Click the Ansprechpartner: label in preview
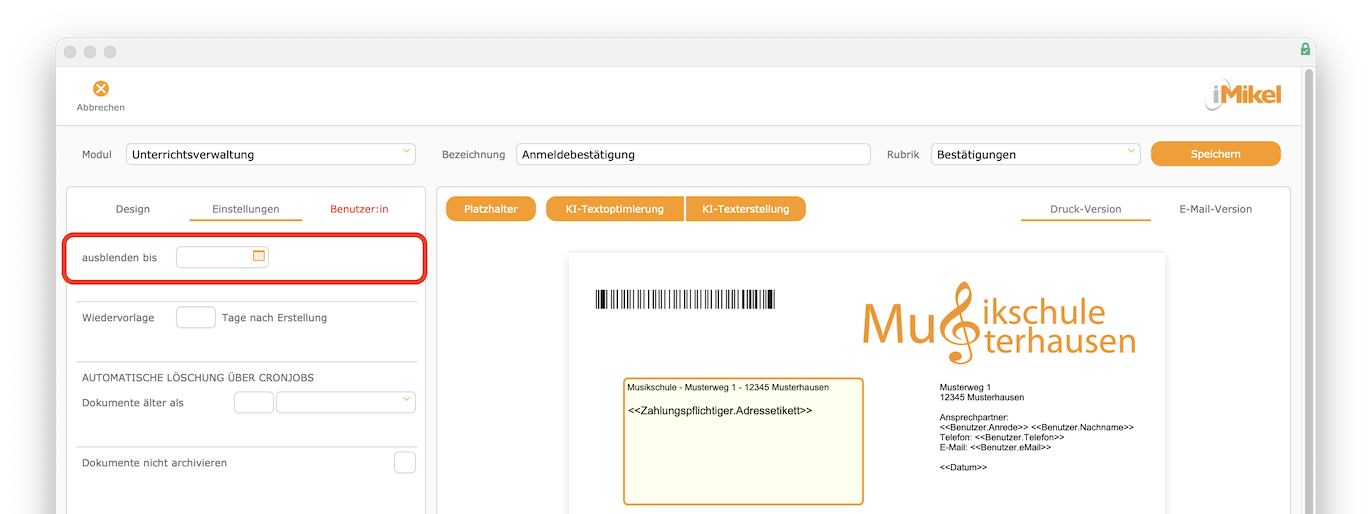Image resolution: width=1372 pixels, height=514 pixels. 975,417
